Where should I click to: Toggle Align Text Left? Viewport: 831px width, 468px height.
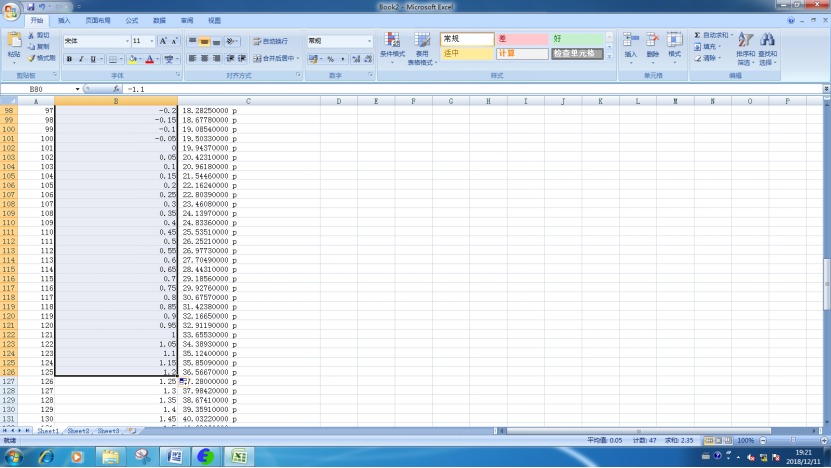(x=192, y=58)
